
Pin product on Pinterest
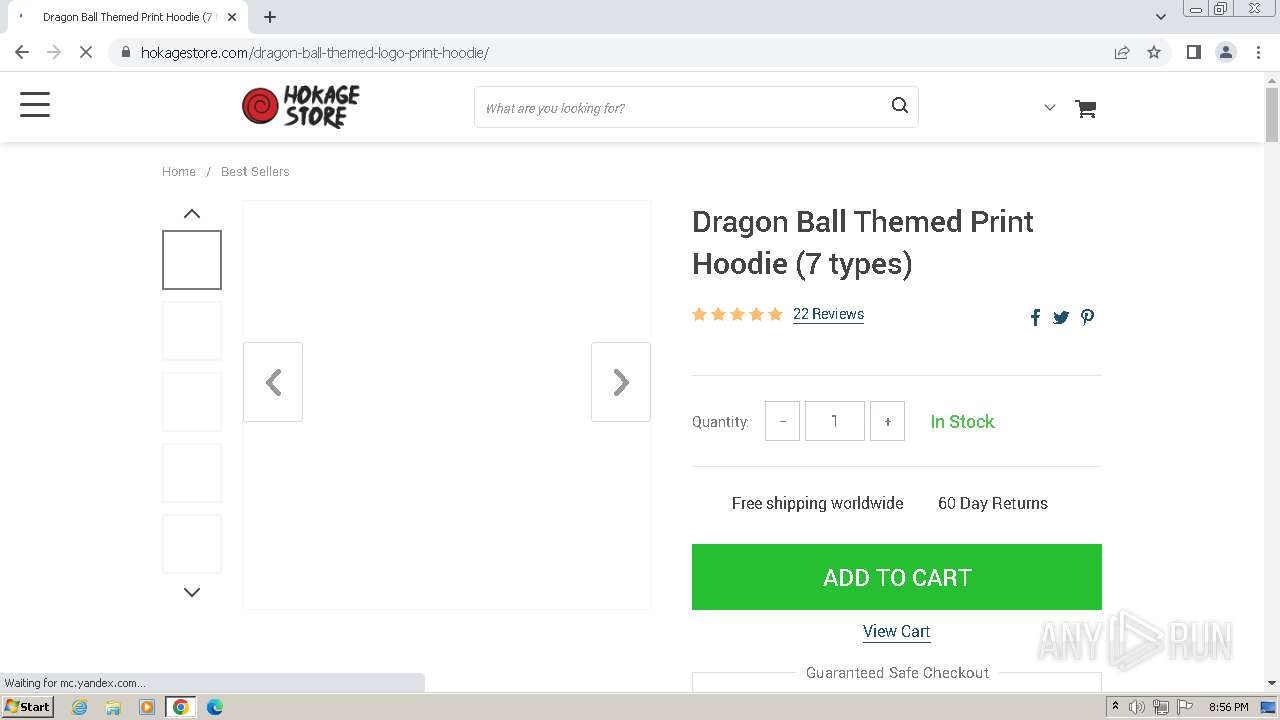[1087, 317]
